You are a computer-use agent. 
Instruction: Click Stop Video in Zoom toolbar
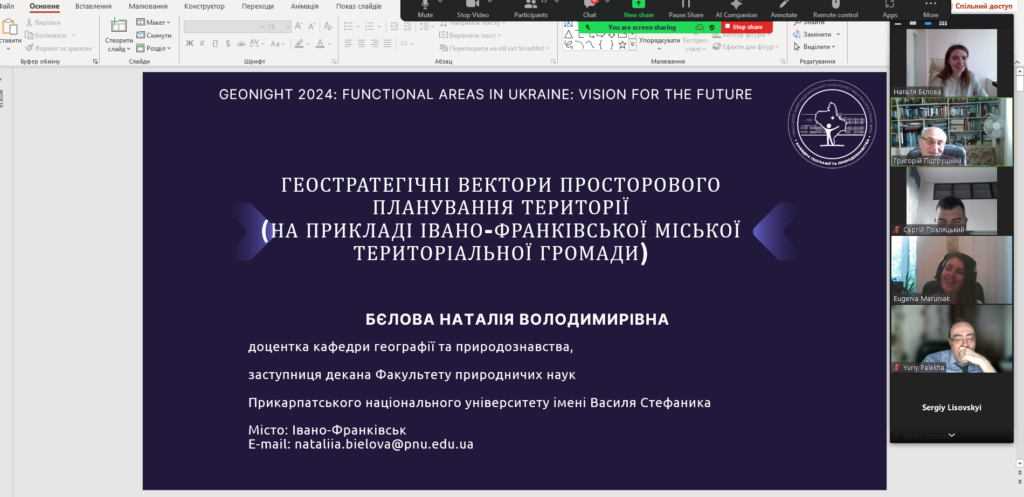point(472,7)
